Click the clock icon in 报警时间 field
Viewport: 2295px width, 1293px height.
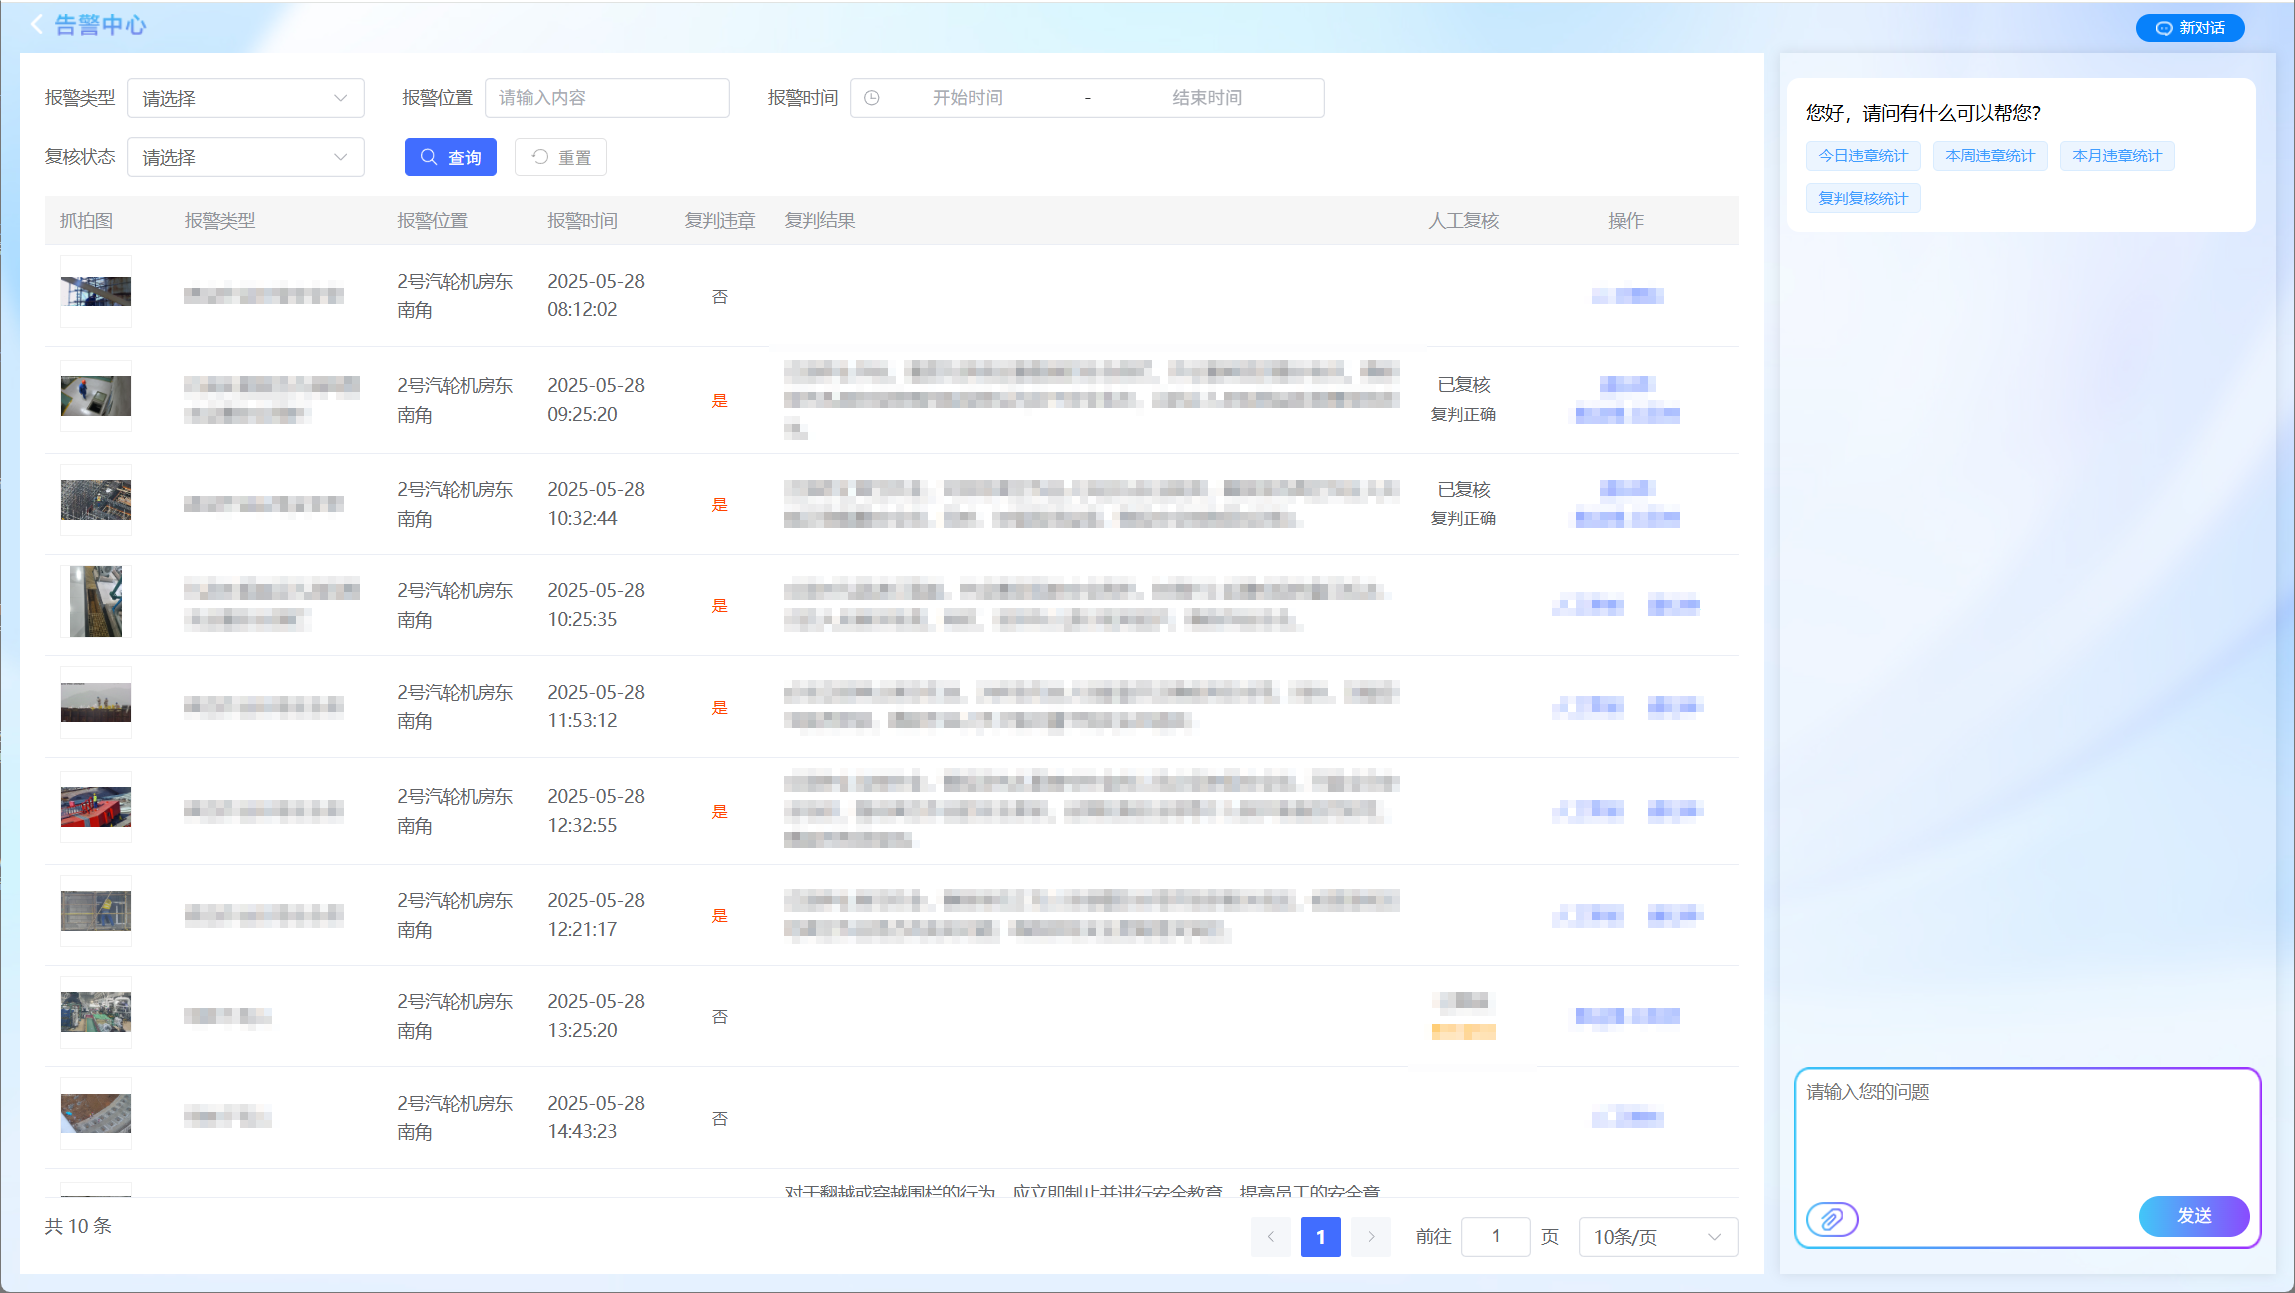[x=872, y=98]
